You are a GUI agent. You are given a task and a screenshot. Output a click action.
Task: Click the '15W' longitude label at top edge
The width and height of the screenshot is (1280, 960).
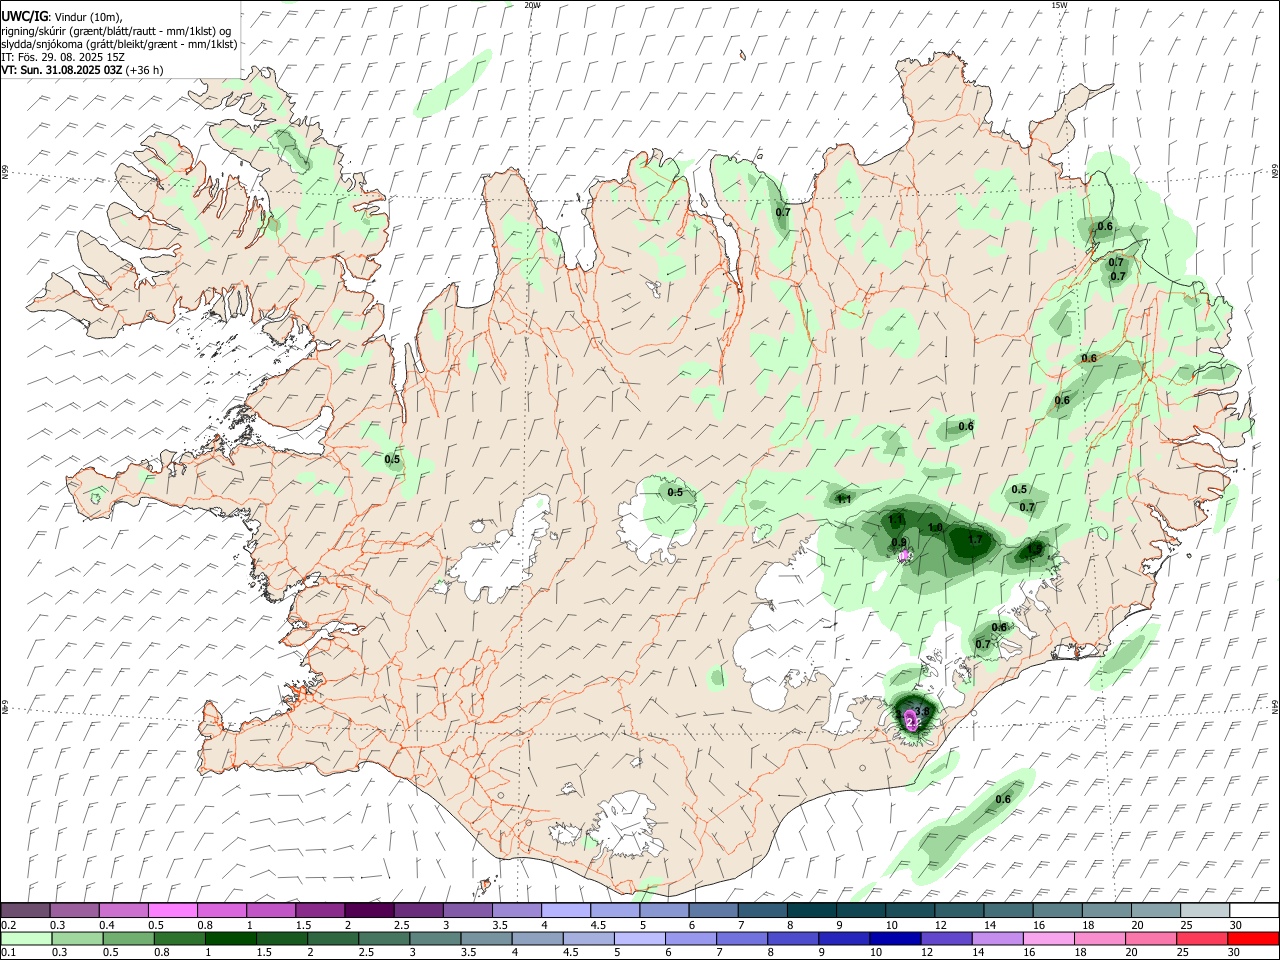[x=1058, y=5]
